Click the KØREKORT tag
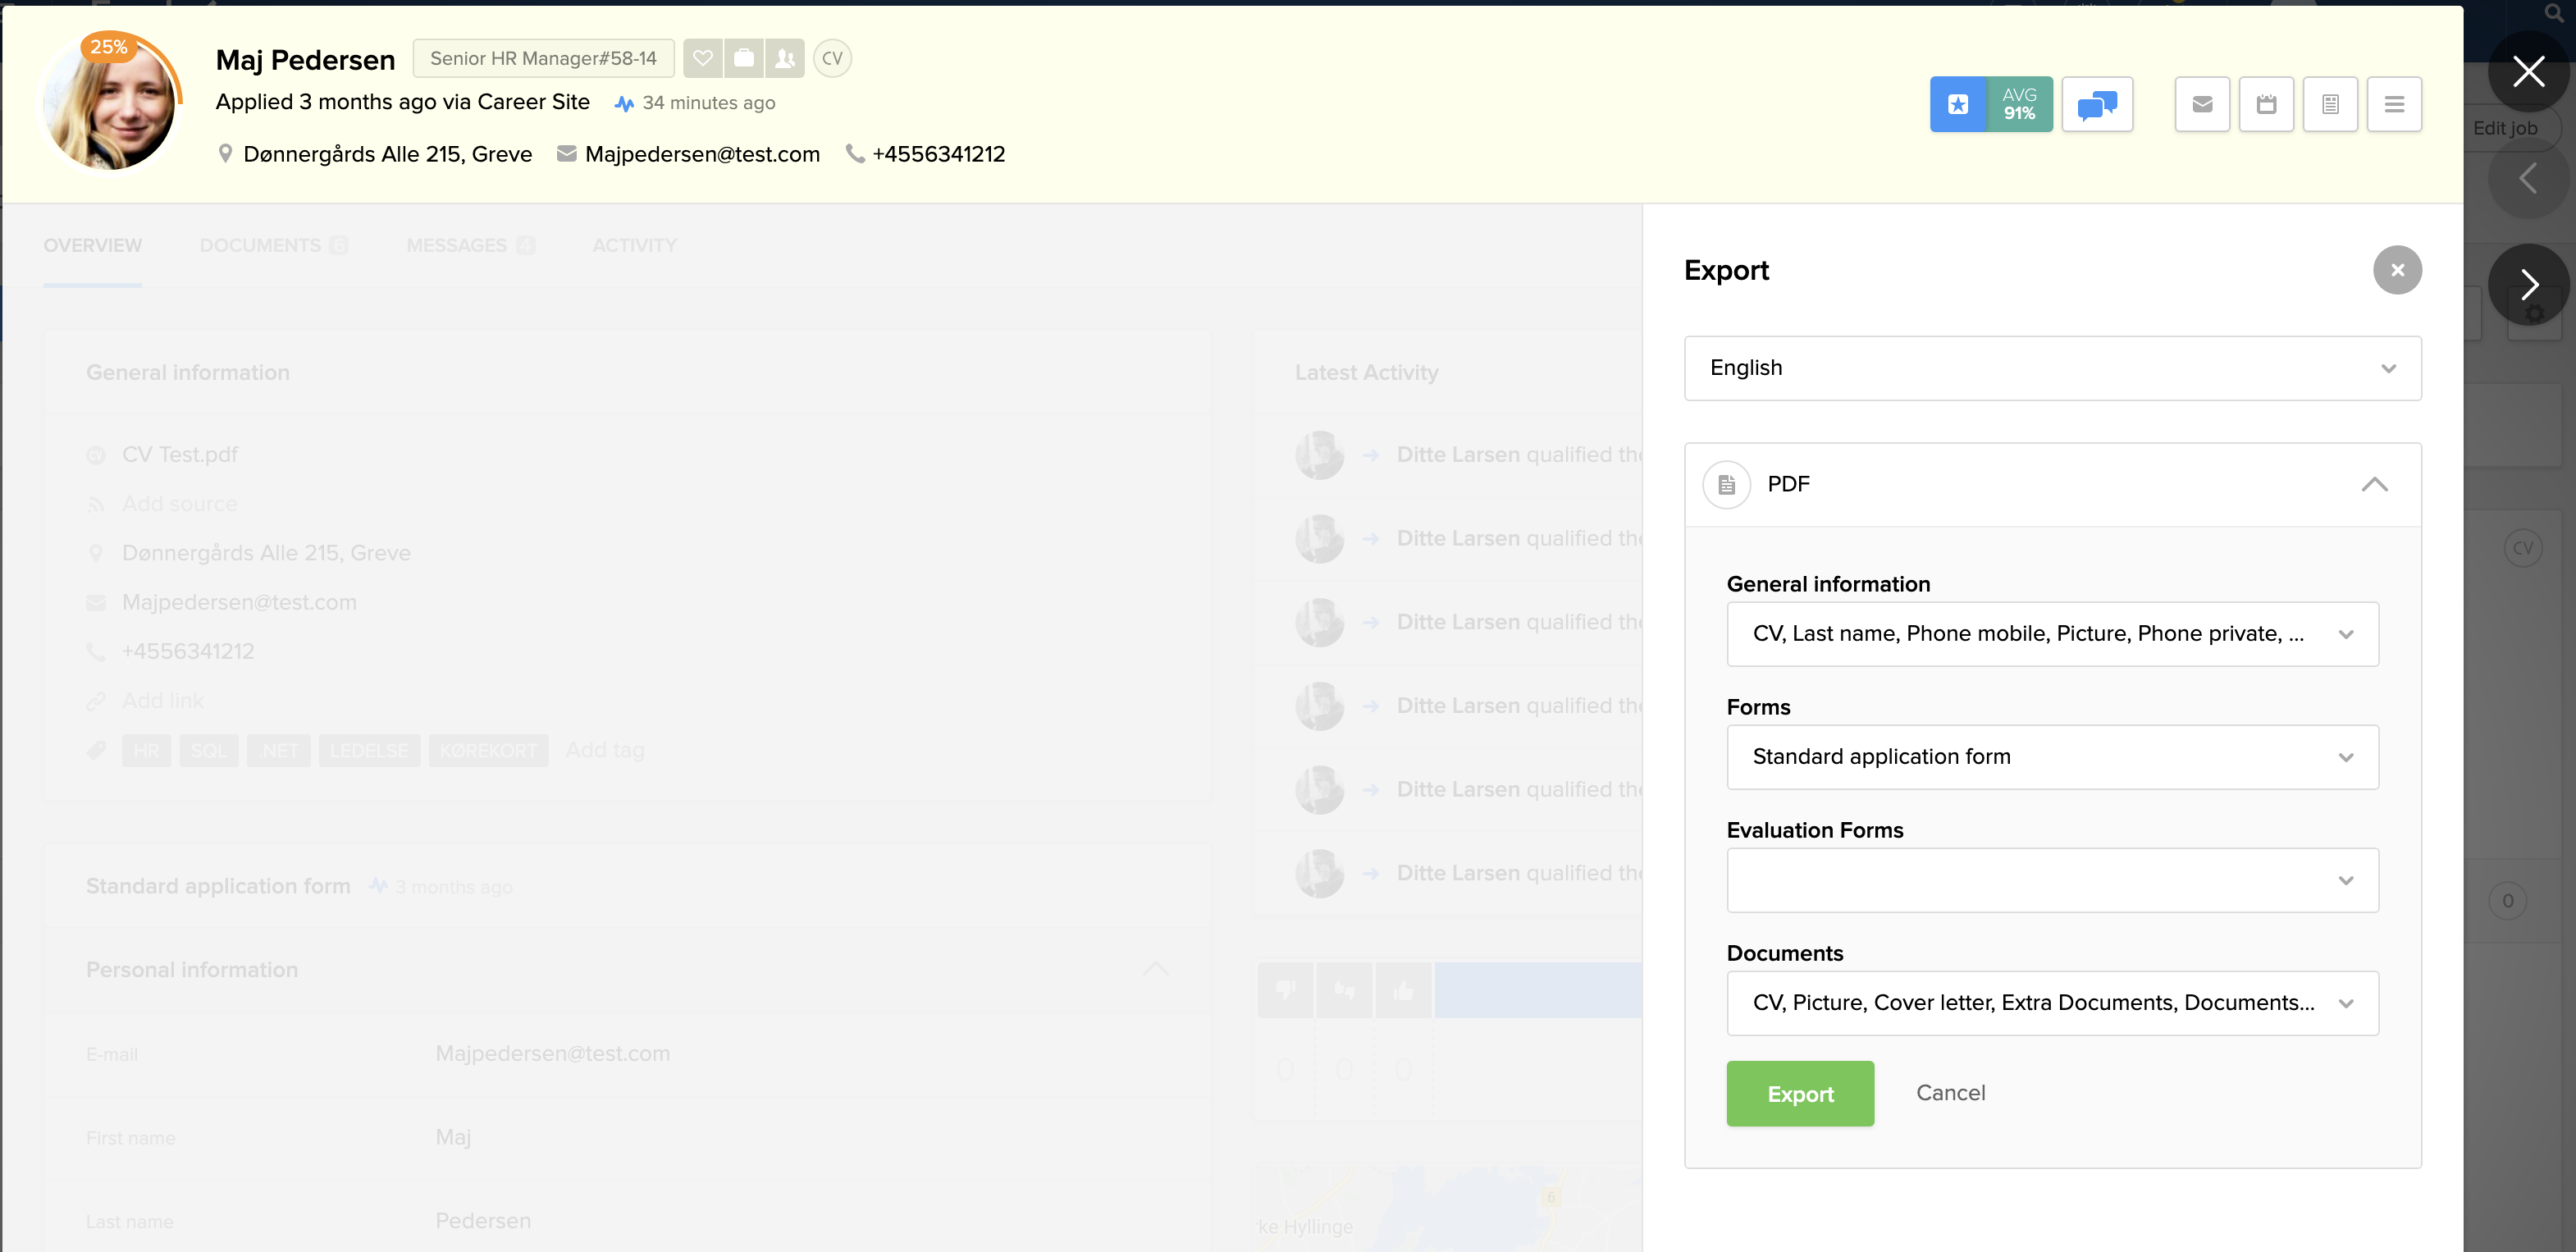Viewport: 2576px width, 1252px height. 488,751
